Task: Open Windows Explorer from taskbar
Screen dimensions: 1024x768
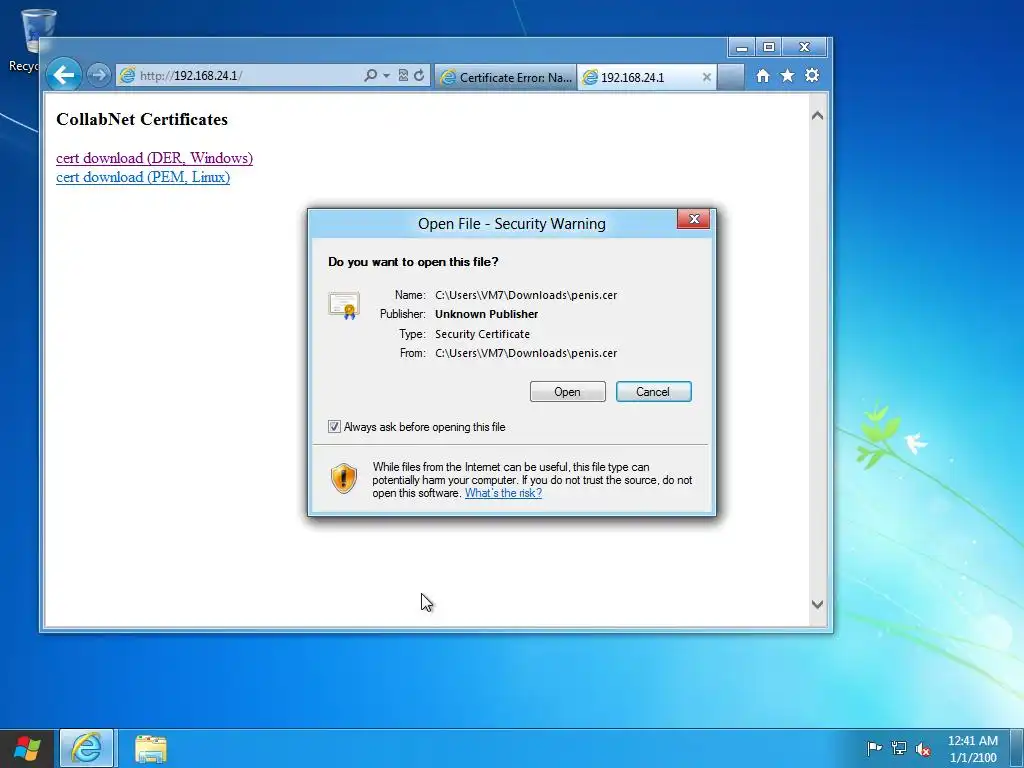Action: coord(151,748)
